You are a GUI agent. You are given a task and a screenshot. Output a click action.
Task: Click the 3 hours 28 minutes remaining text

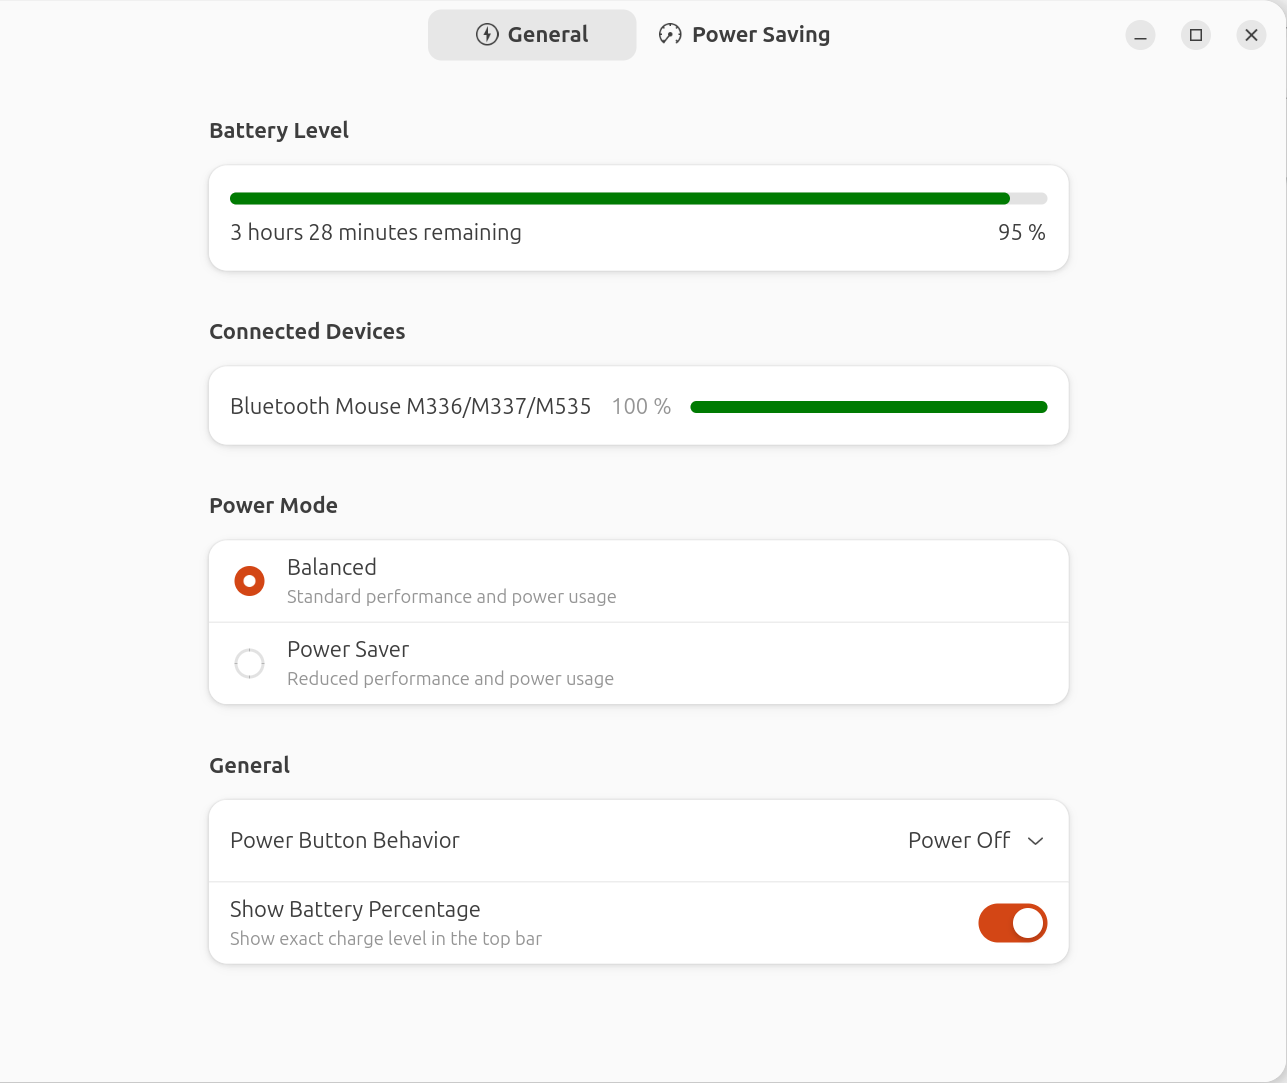pos(376,232)
